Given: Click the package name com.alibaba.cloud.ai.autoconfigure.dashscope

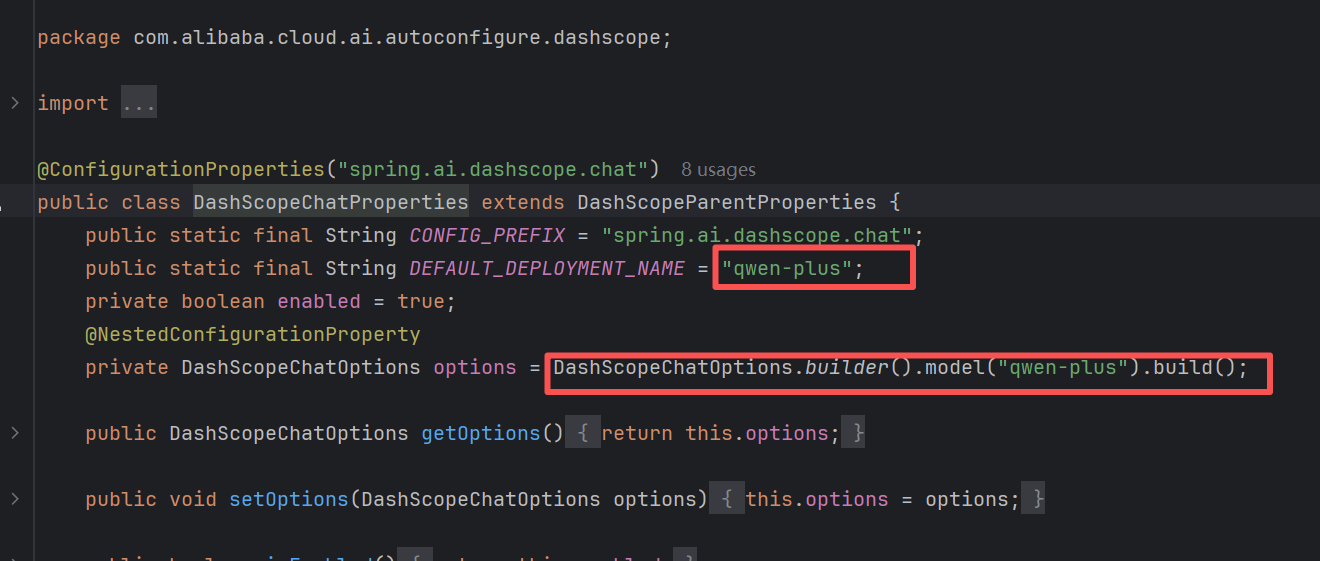Looking at the screenshot, I should [397, 38].
